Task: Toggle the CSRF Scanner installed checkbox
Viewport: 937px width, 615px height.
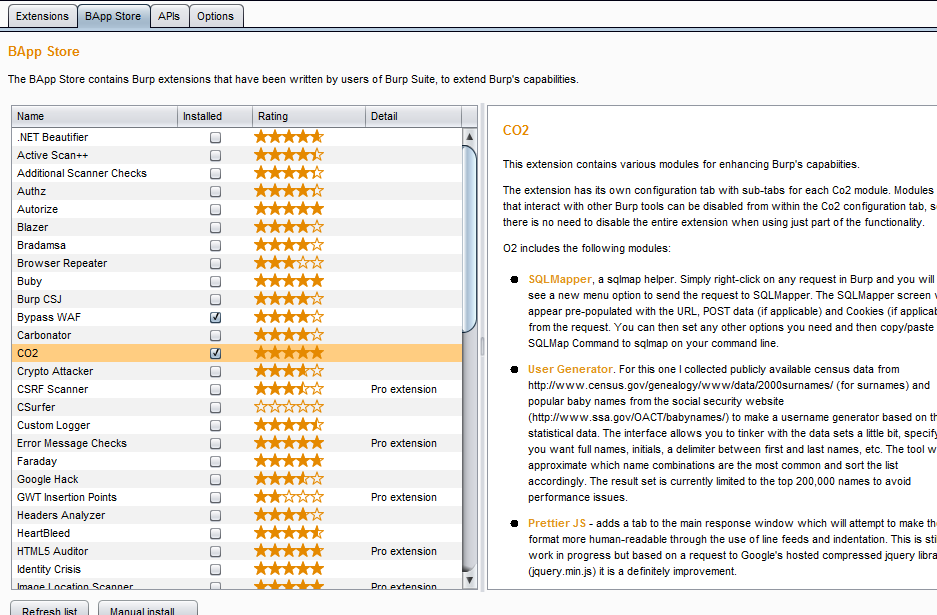Action: 215,389
